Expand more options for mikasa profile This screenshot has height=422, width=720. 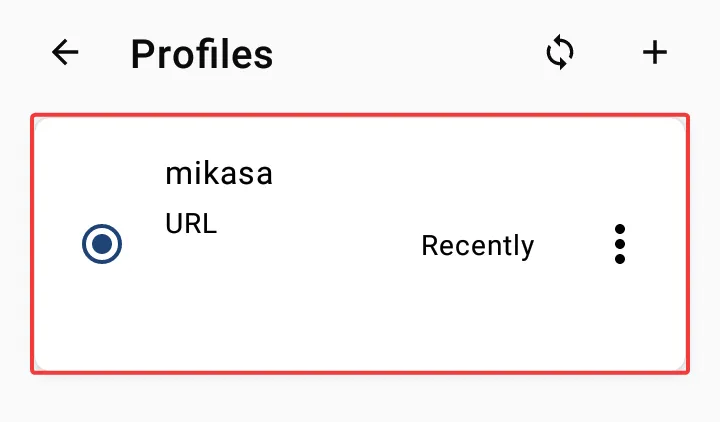(x=619, y=244)
